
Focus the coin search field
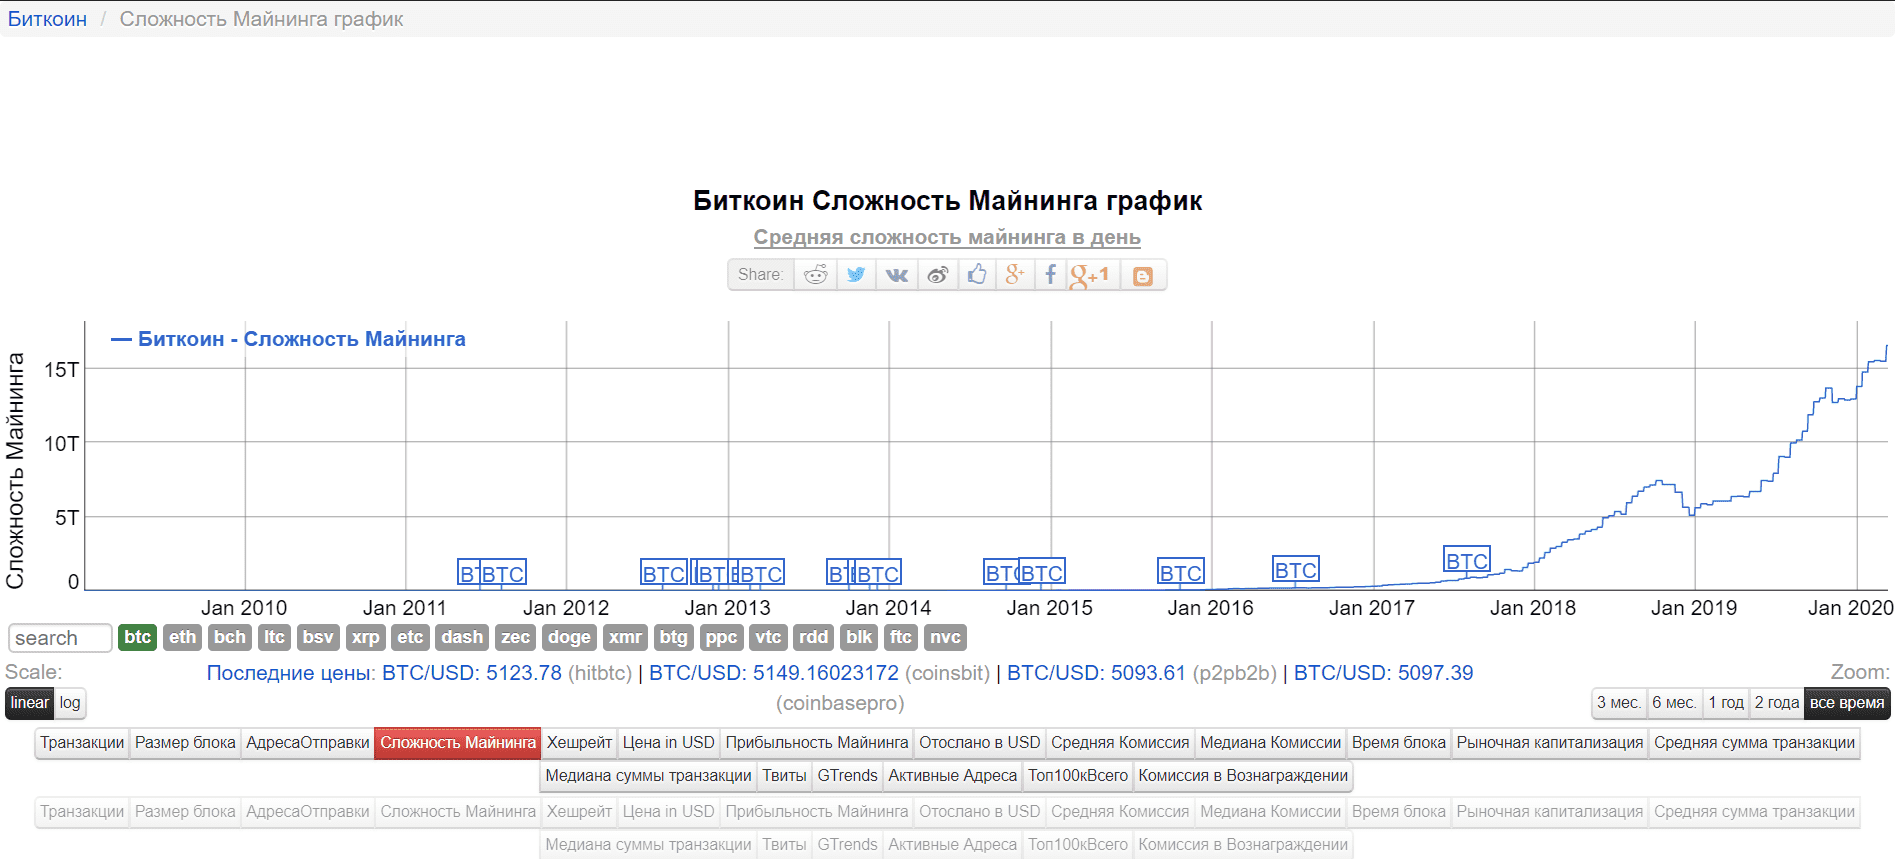click(x=60, y=638)
